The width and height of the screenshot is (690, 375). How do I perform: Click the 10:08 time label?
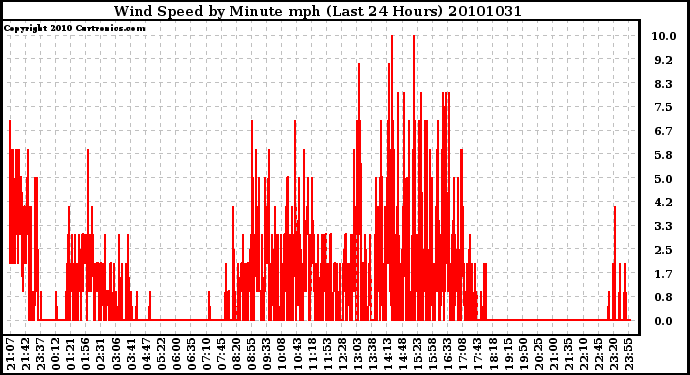click(x=281, y=355)
